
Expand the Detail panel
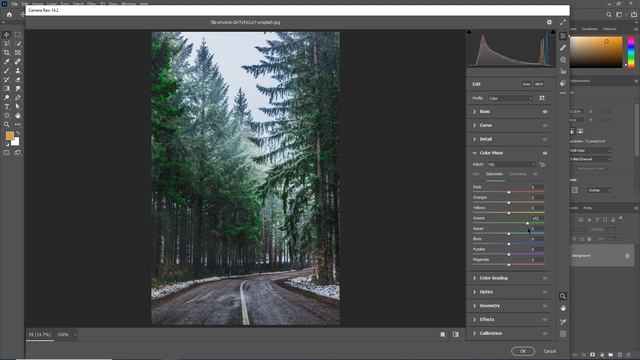[474, 139]
